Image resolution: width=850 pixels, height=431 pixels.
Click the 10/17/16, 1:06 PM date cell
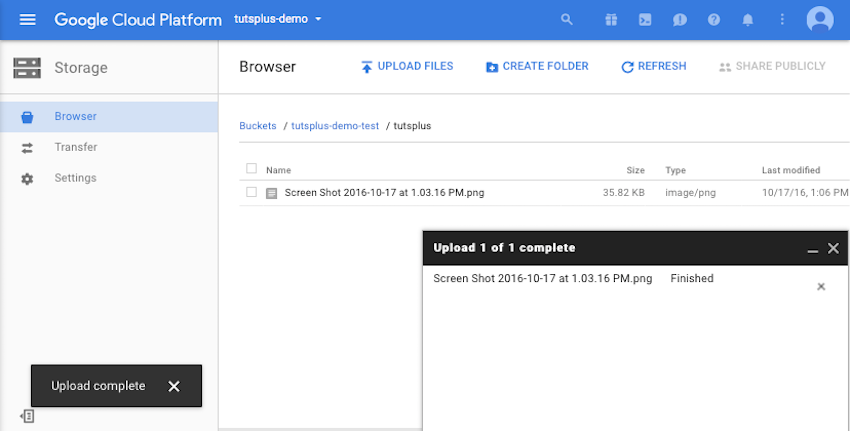point(805,192)
